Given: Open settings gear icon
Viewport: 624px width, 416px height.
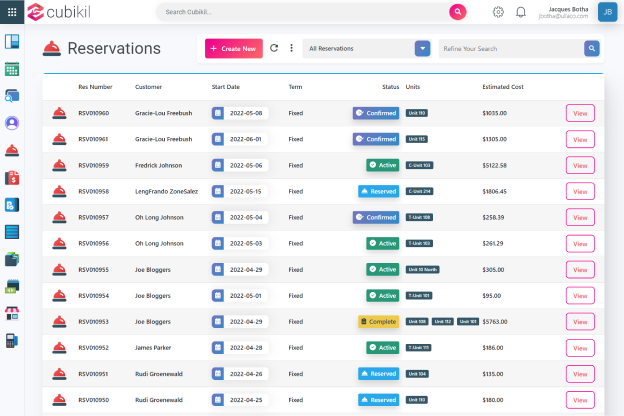Looking at the screenshot, I should (x=498, y=12).
